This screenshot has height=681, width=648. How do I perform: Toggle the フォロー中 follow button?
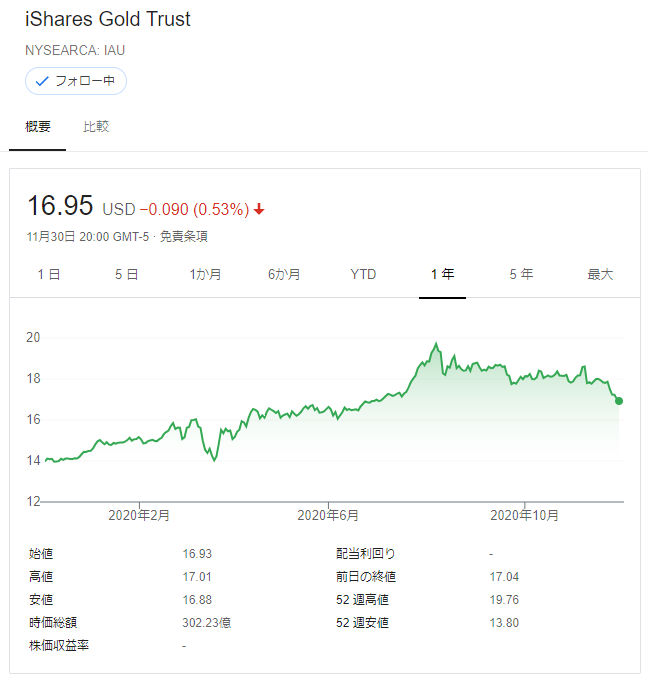click(76, 81)
